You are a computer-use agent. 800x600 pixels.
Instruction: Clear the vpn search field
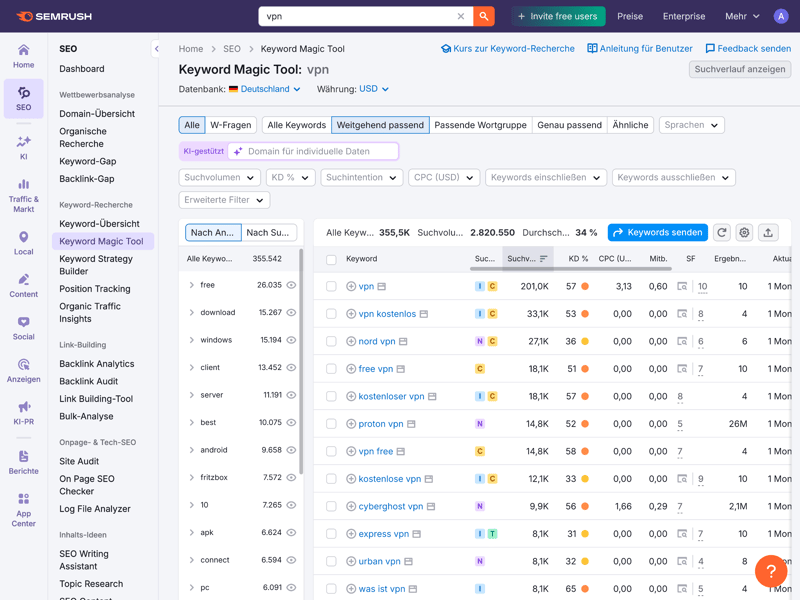pyautogui.click(x=461, y=16)
